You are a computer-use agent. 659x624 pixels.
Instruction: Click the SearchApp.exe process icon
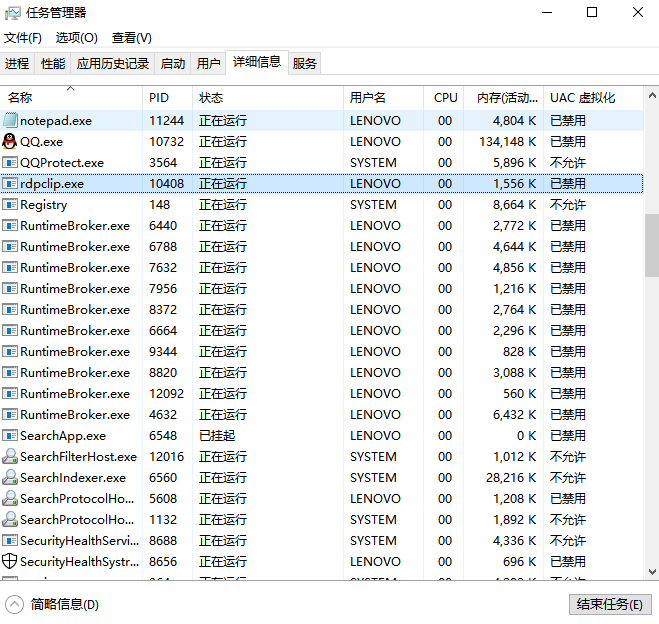point(10,436)
